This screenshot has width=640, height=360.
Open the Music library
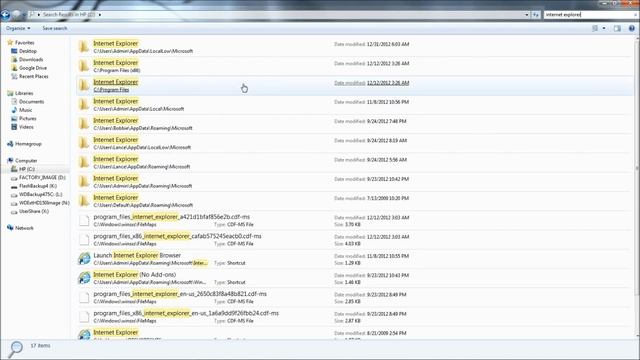(x=22, y=110)
